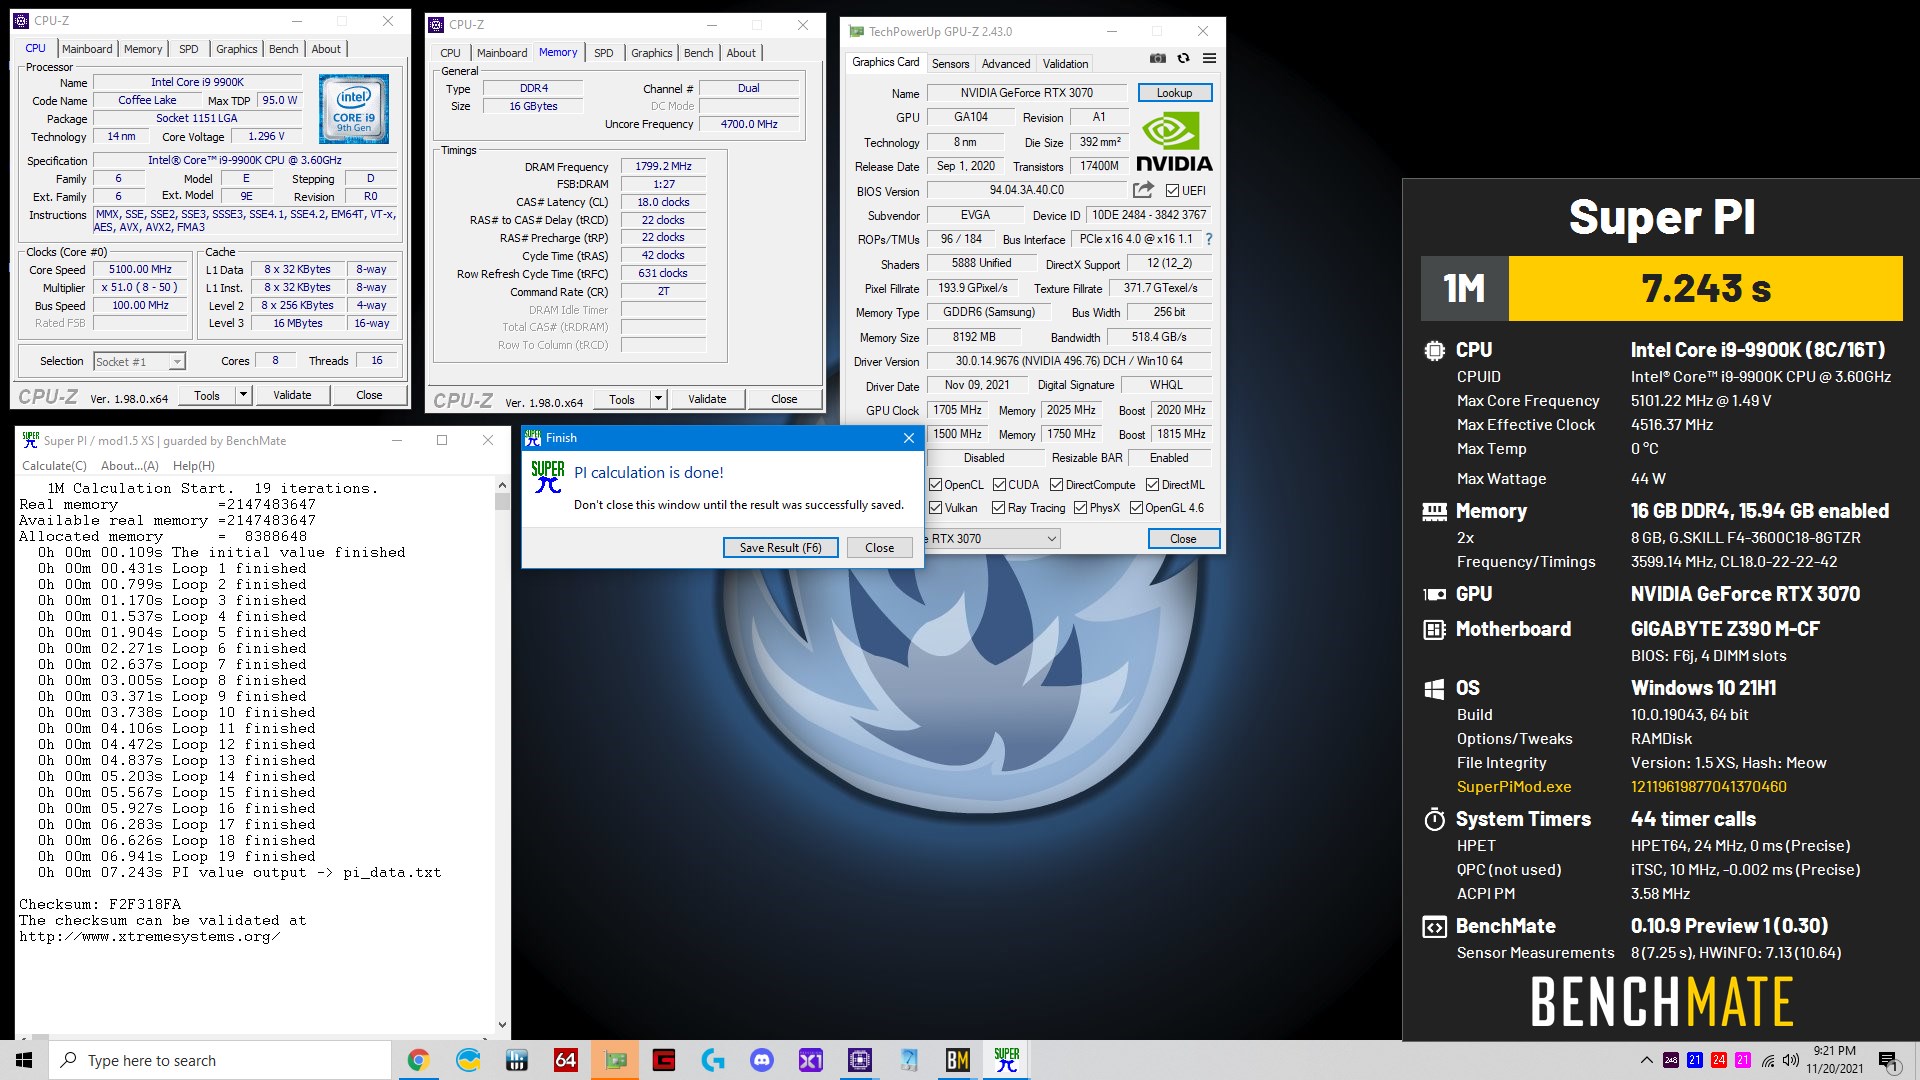Open BenchMate taskbar icon
1920x1080 pixels.
click(x=958, y=1060)
